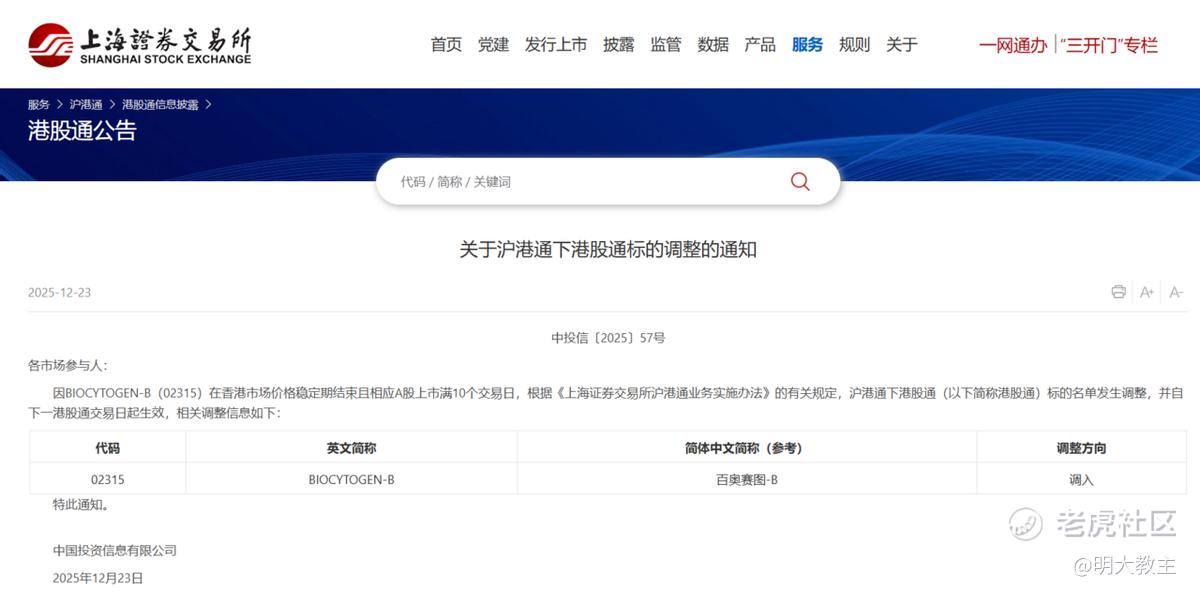1200x593 pixels.
Task: Decrease font size with A- icon
Action: [x=1176, y=292]
